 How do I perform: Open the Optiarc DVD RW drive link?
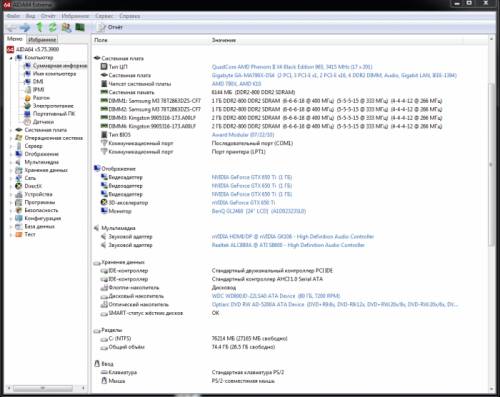[x=335, y=304]
